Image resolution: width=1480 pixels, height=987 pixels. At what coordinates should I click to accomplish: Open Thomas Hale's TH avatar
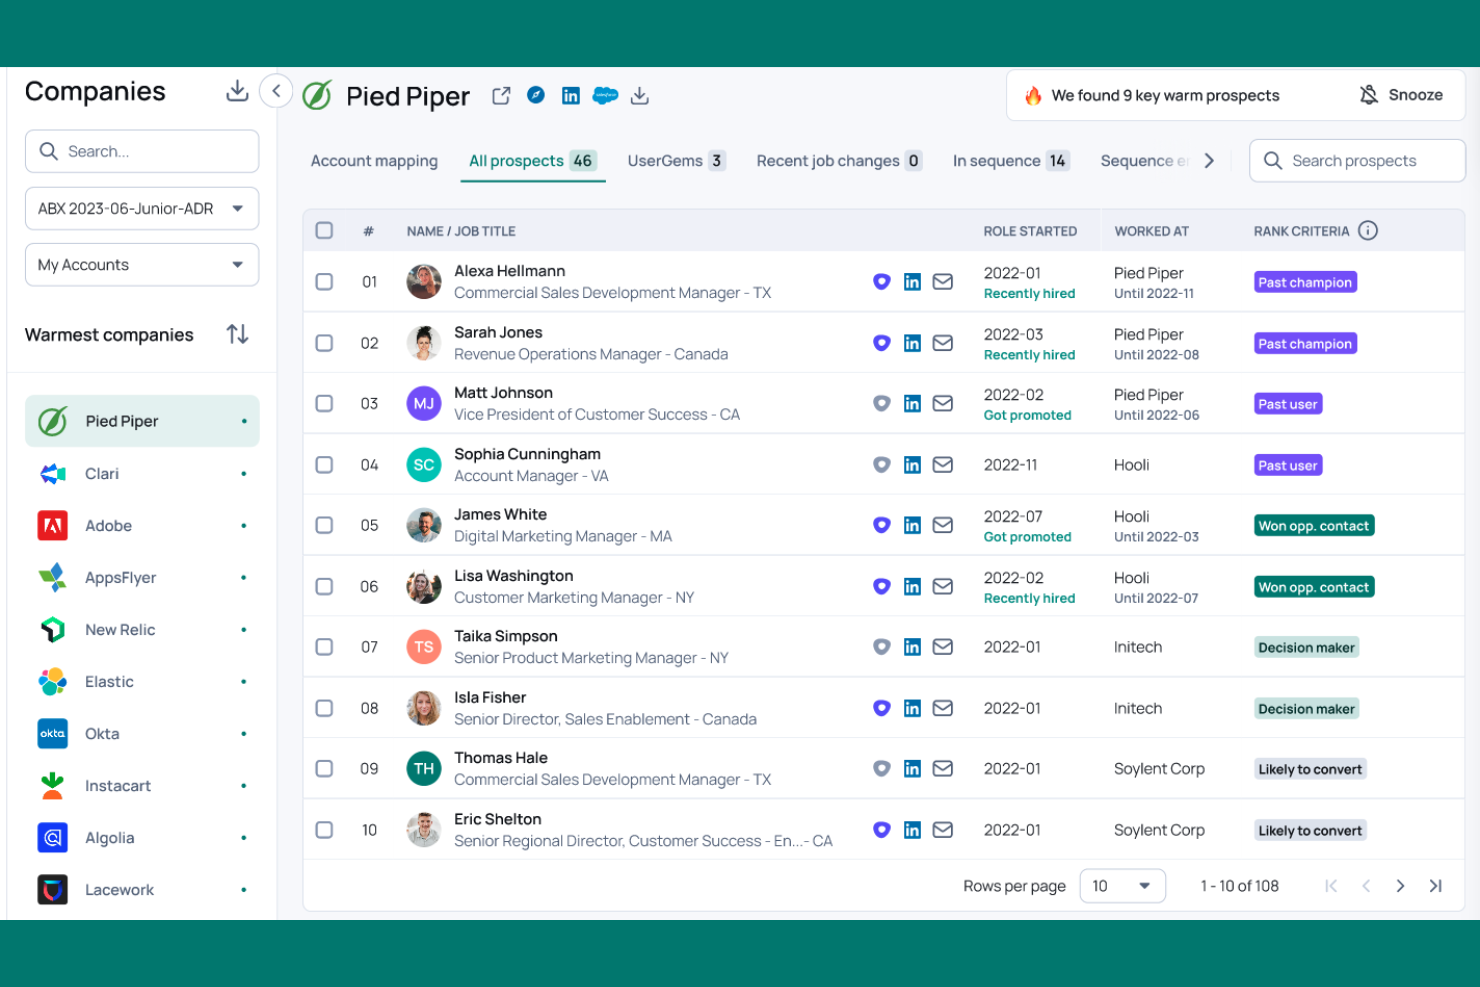pyautogui.click(x=424, y=769)
